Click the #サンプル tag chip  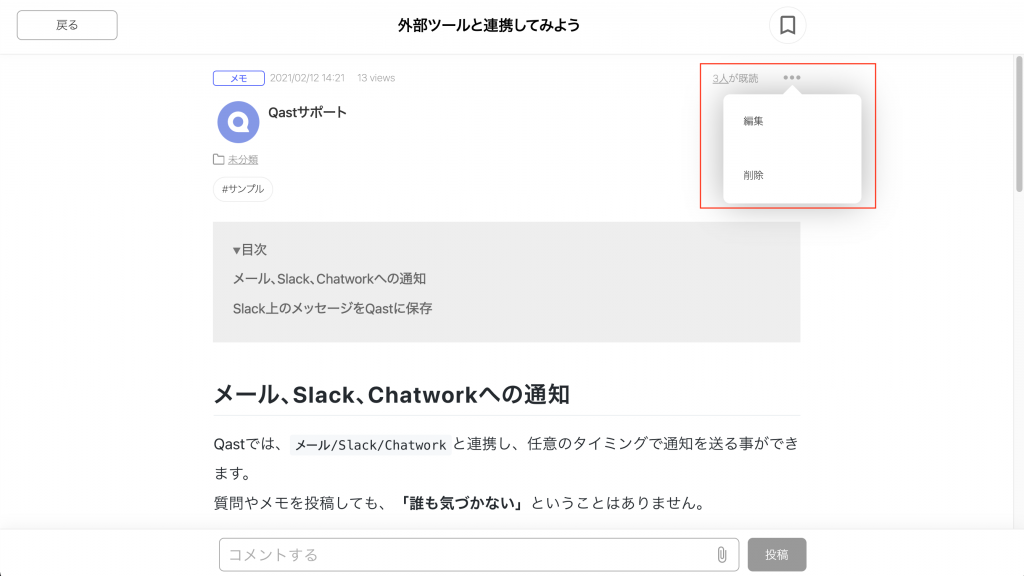242,189
